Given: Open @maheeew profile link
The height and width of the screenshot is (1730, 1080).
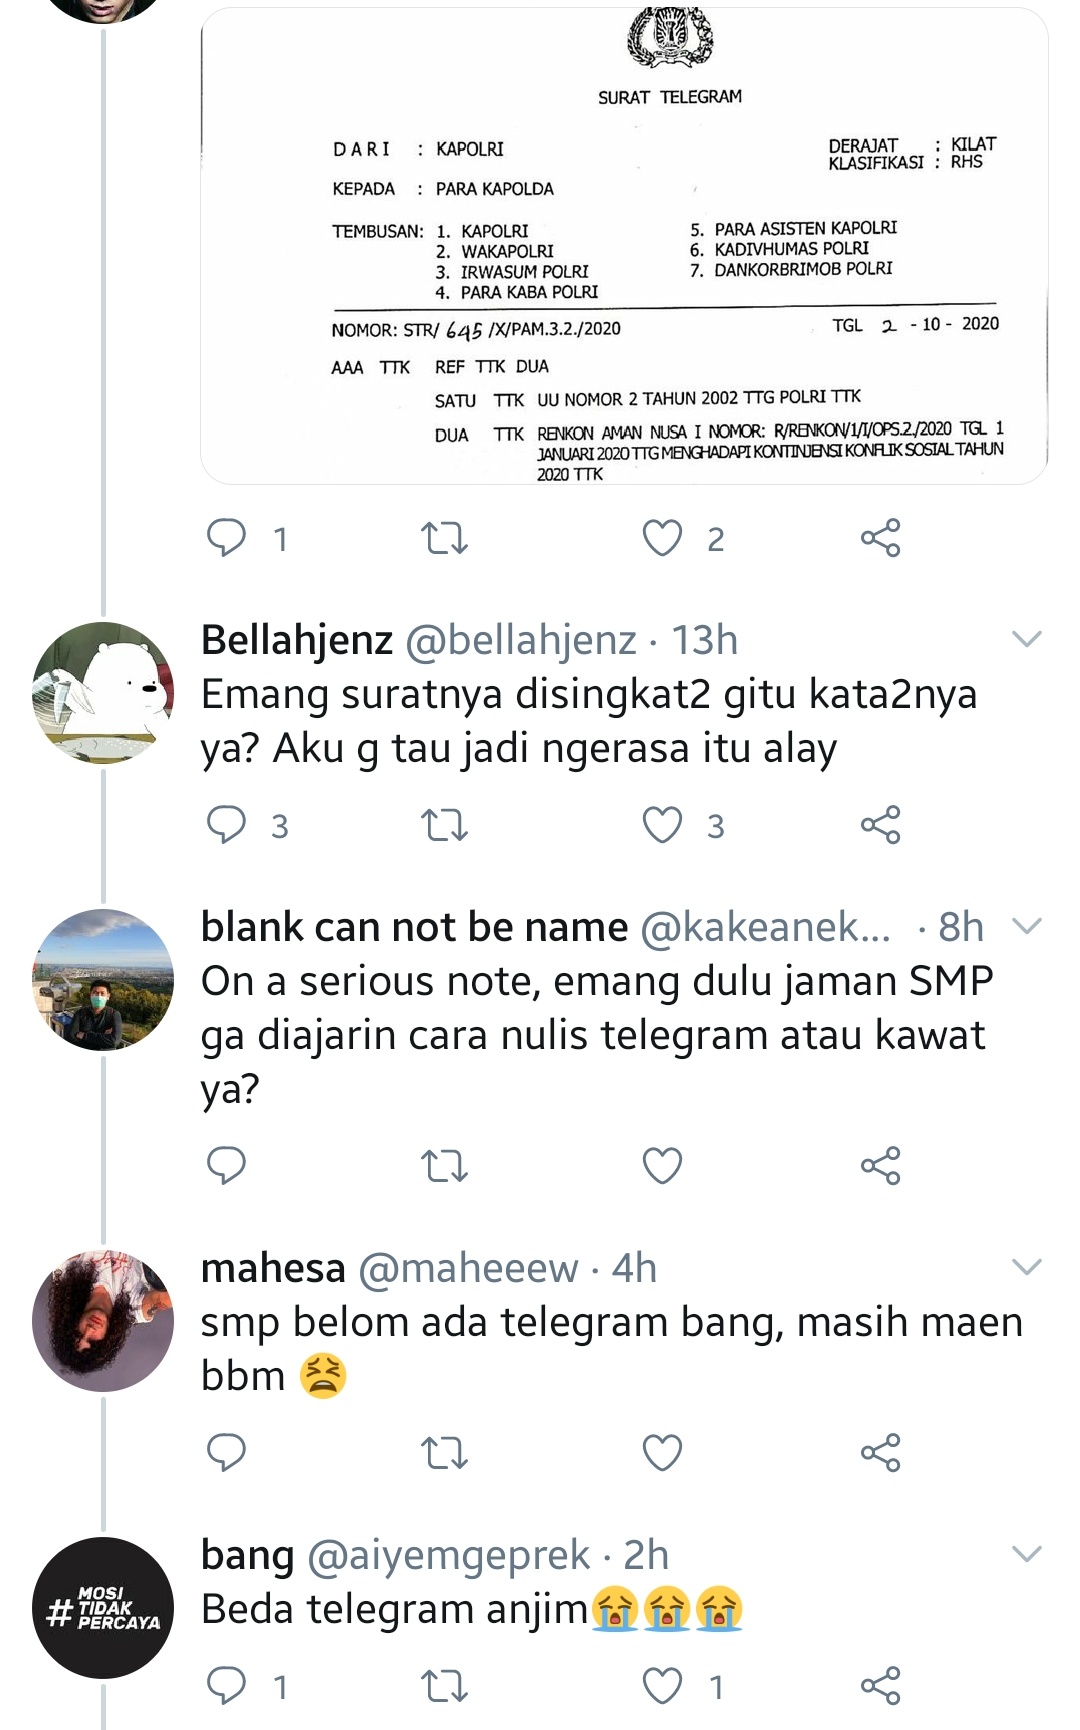Looking at the screenshot, I should click(468, 1268).
